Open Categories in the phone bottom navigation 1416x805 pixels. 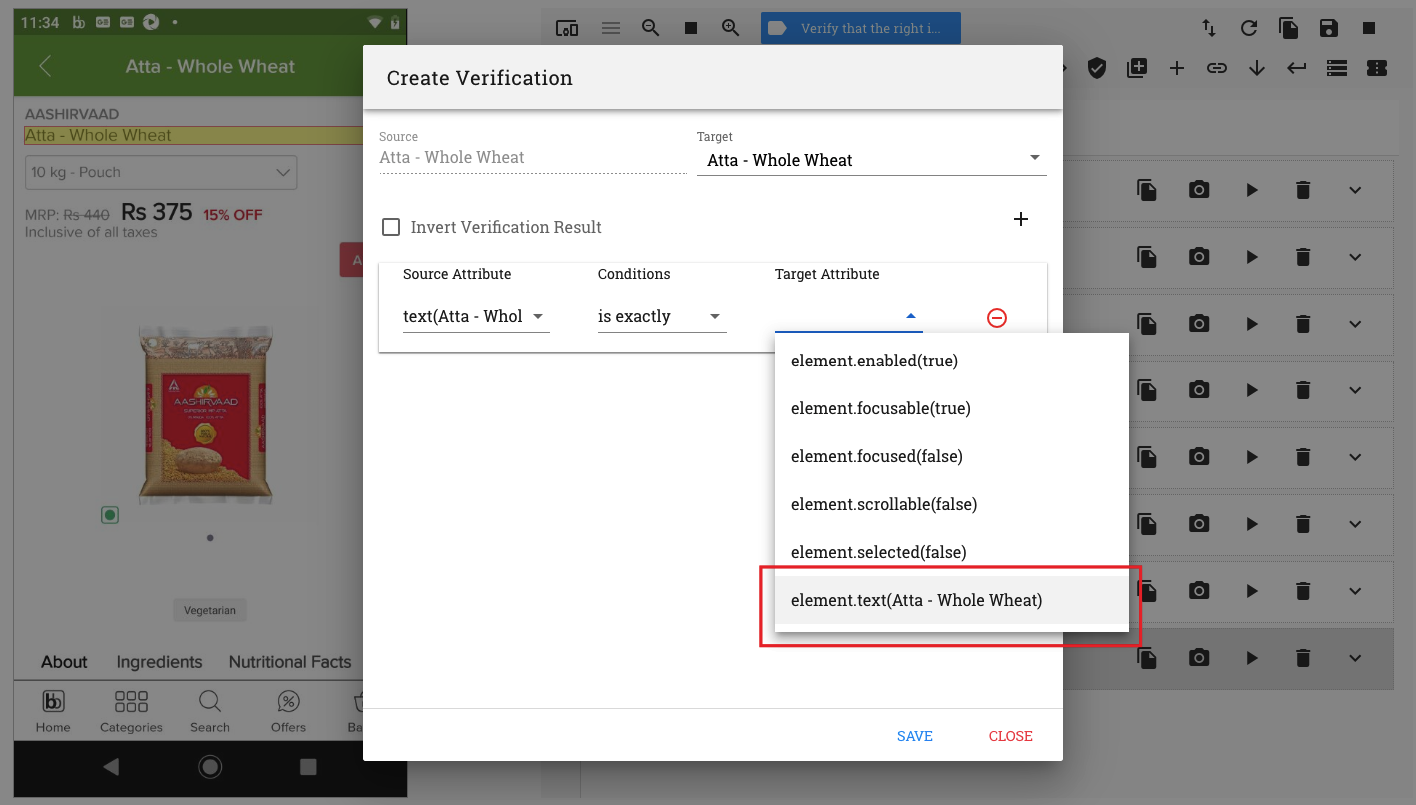point(131,711)
